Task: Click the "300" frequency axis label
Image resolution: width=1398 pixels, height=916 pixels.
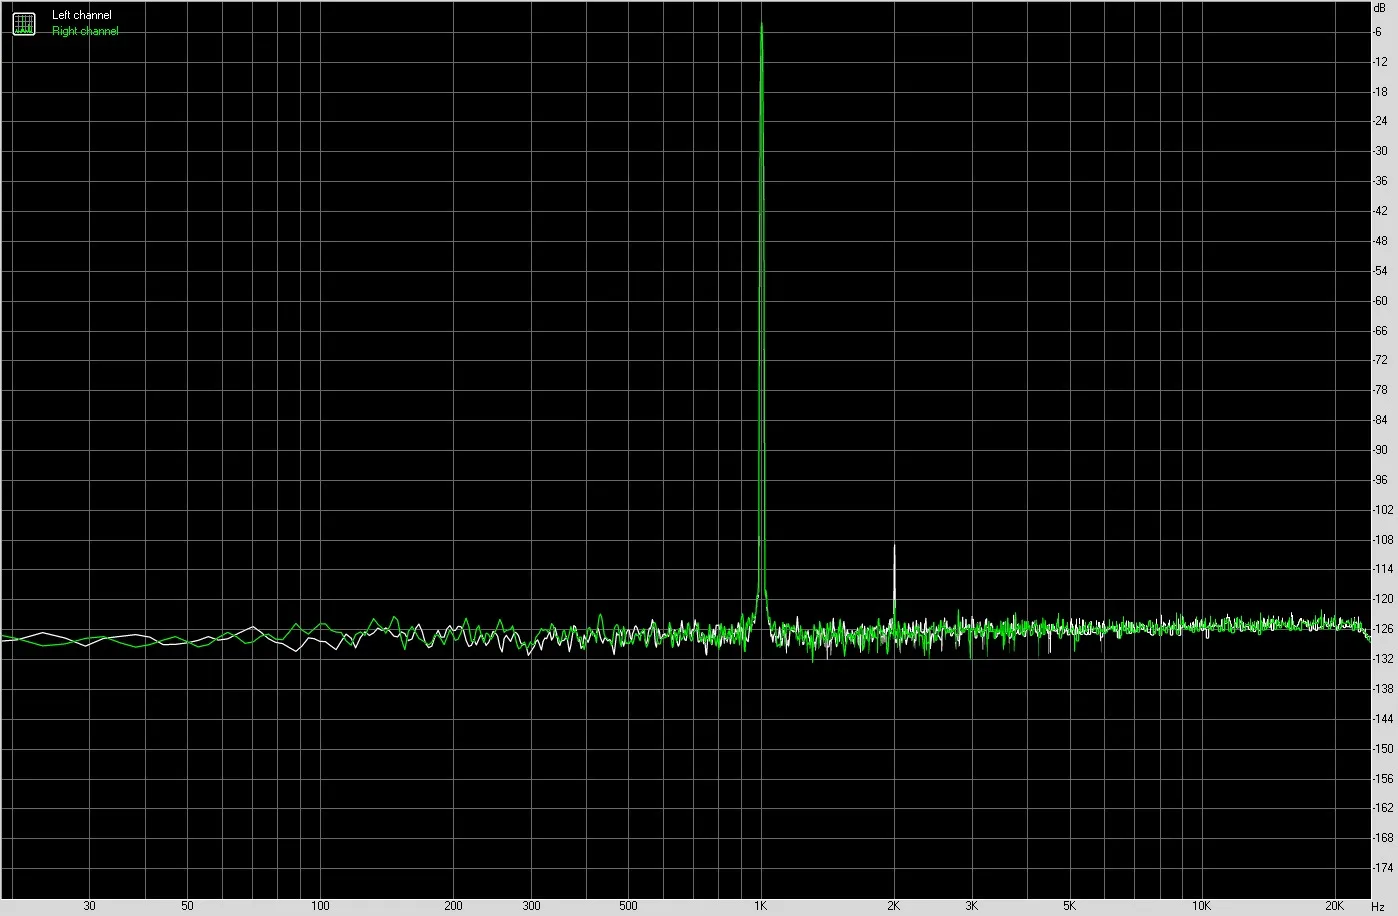Action: [531, 906]
